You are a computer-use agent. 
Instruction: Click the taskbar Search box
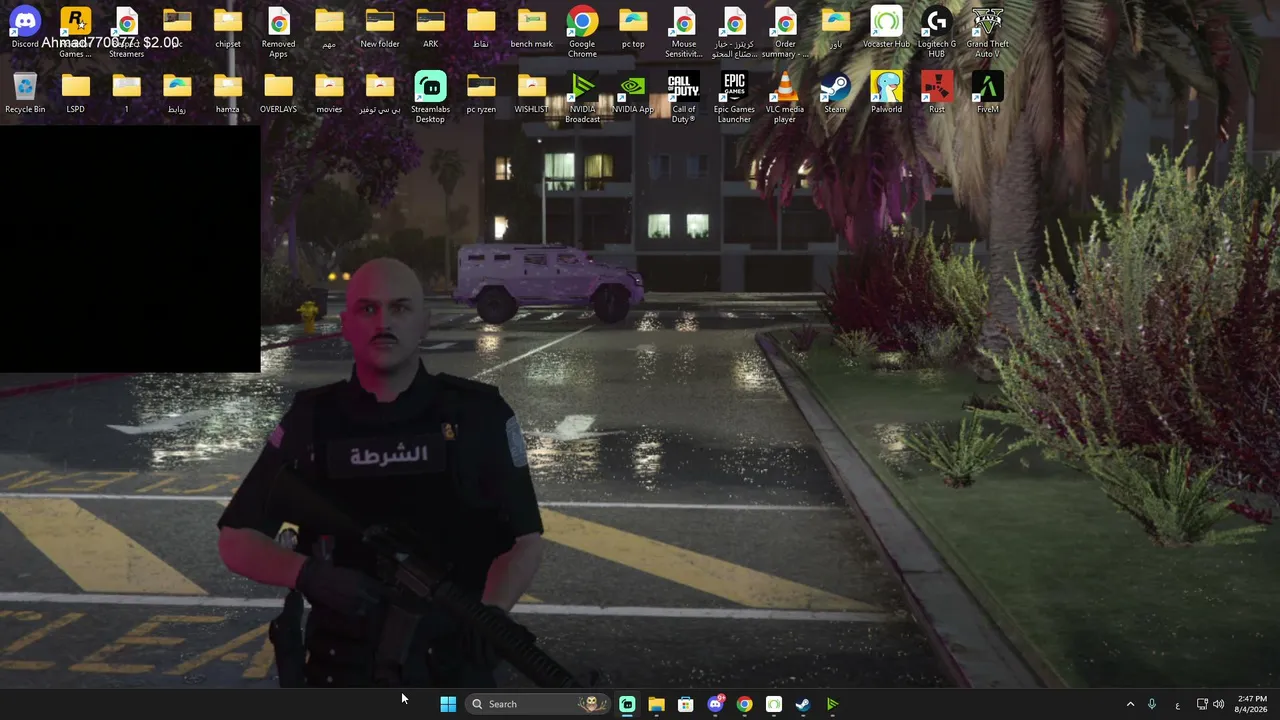pos(540,704)
